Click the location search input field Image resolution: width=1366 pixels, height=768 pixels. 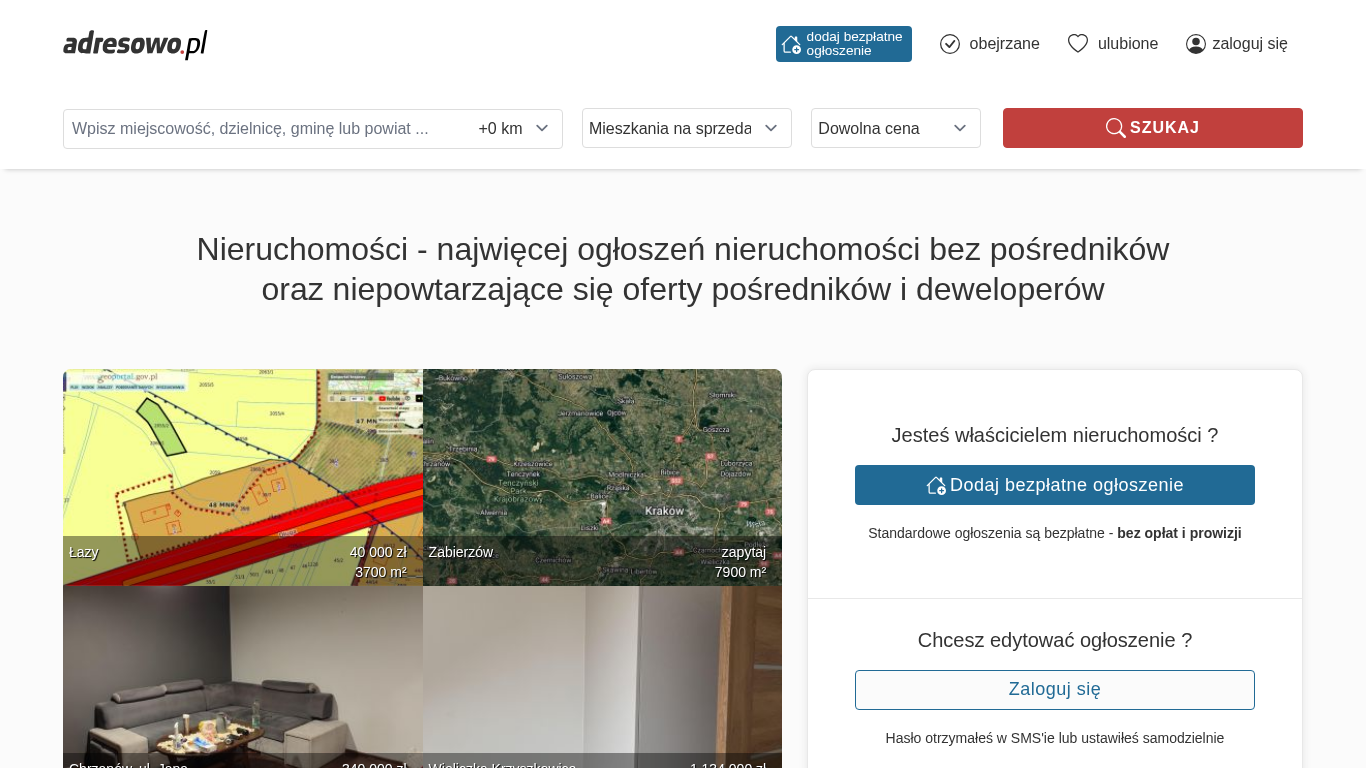tap(265, 129)
